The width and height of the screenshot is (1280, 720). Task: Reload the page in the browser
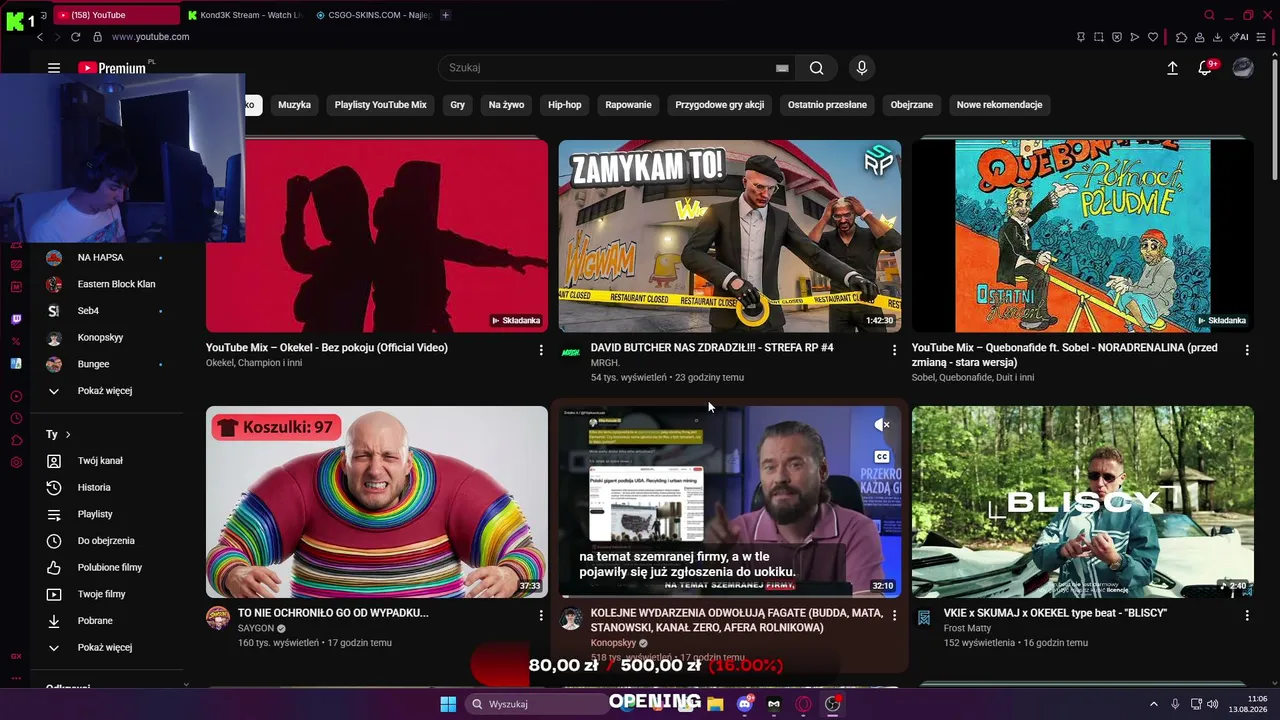coord(75,37)
